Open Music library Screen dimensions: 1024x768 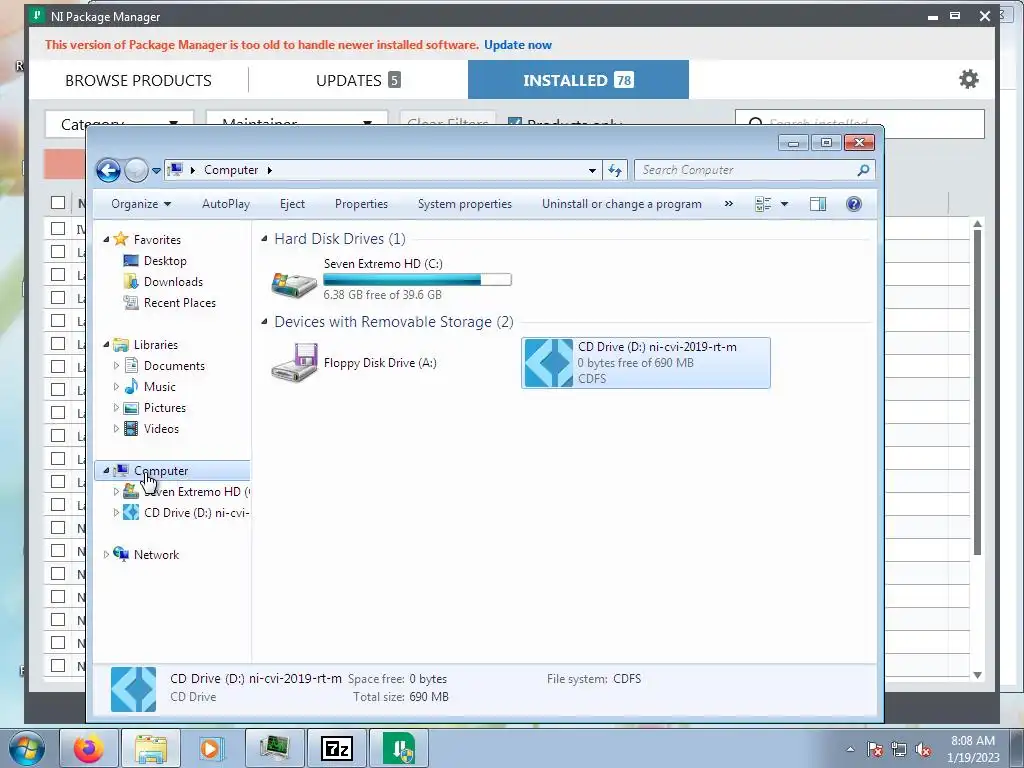[x=159, y=387]
